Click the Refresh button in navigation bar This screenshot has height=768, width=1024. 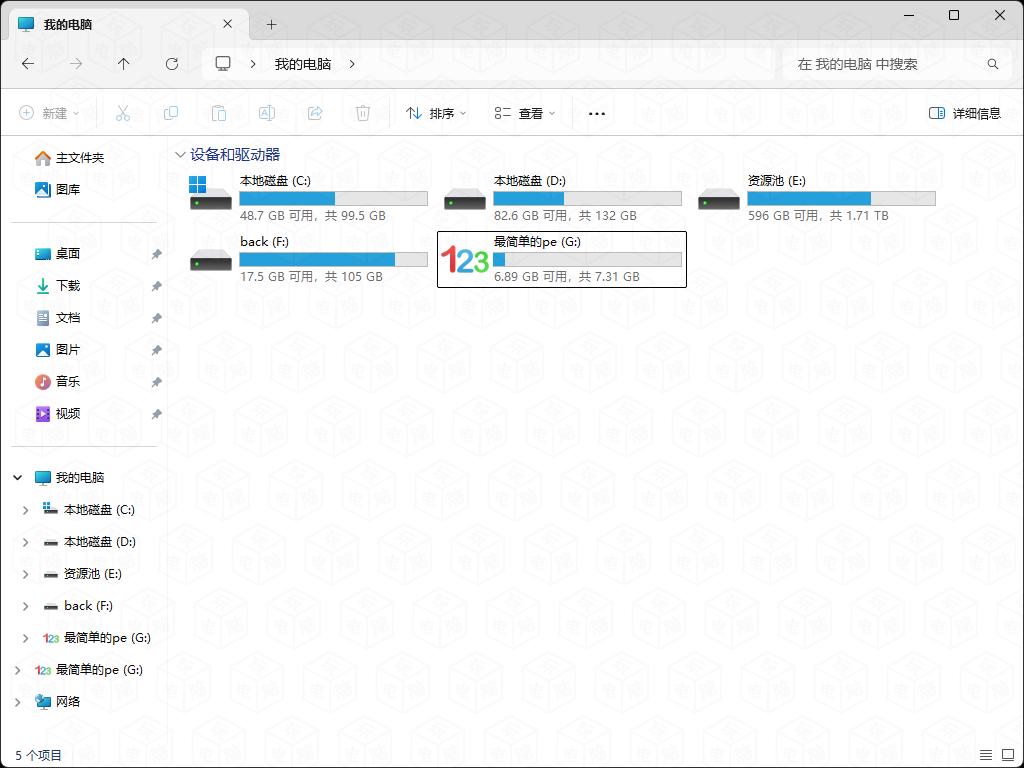pyautogui.click(x=172, y=64)
